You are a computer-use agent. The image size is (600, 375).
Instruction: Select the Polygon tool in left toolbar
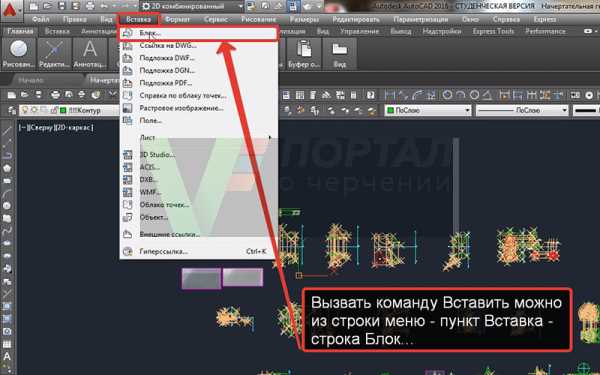pos(7,168)
